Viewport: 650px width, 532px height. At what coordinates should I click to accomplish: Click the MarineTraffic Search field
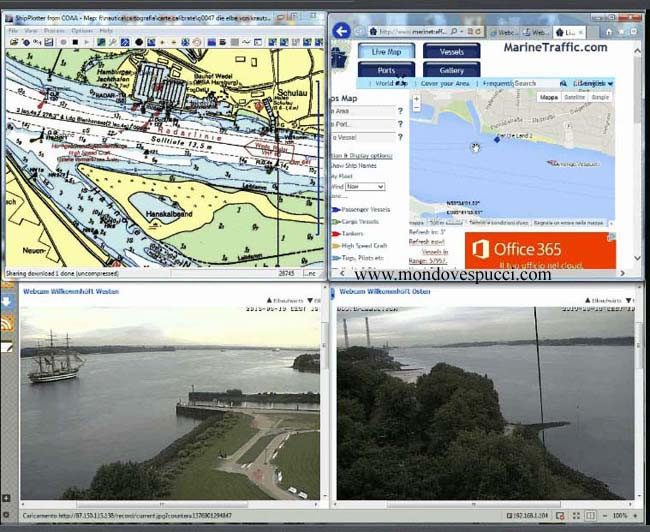click(x=536, y=83)
